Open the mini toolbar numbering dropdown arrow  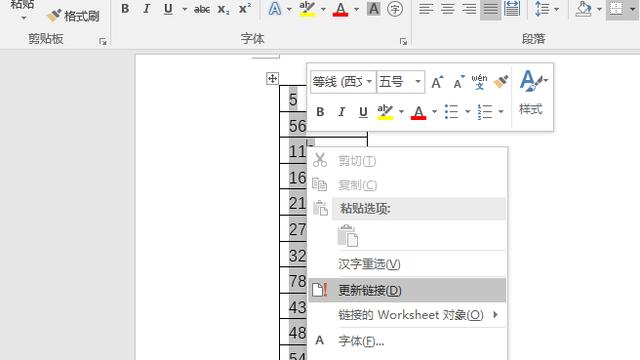point(501,112)
